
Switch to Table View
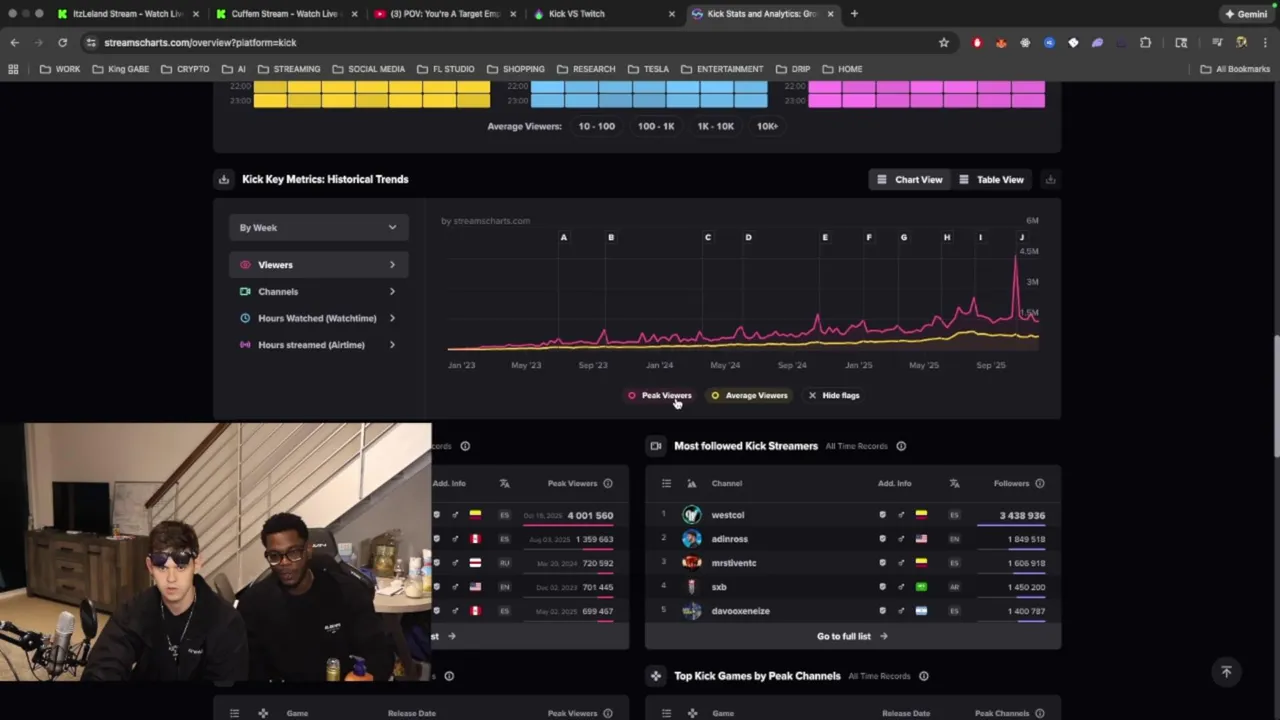(x=991, y=180)
